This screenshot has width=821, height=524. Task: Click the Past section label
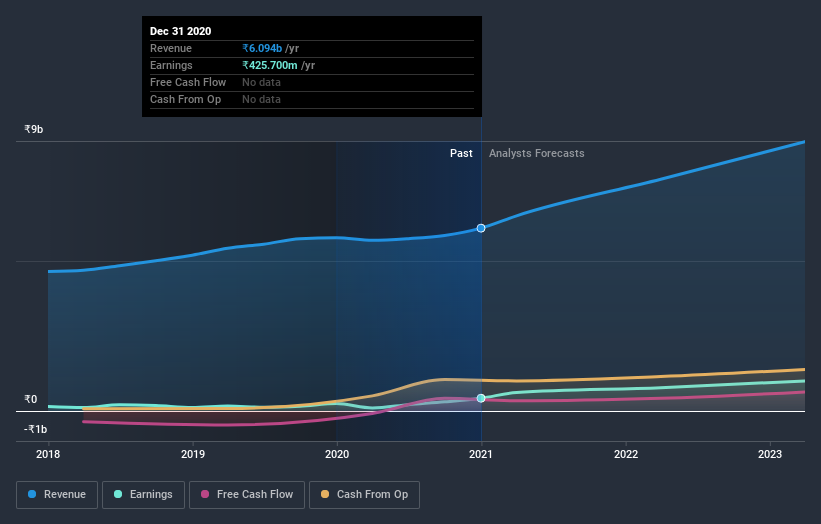461,153
